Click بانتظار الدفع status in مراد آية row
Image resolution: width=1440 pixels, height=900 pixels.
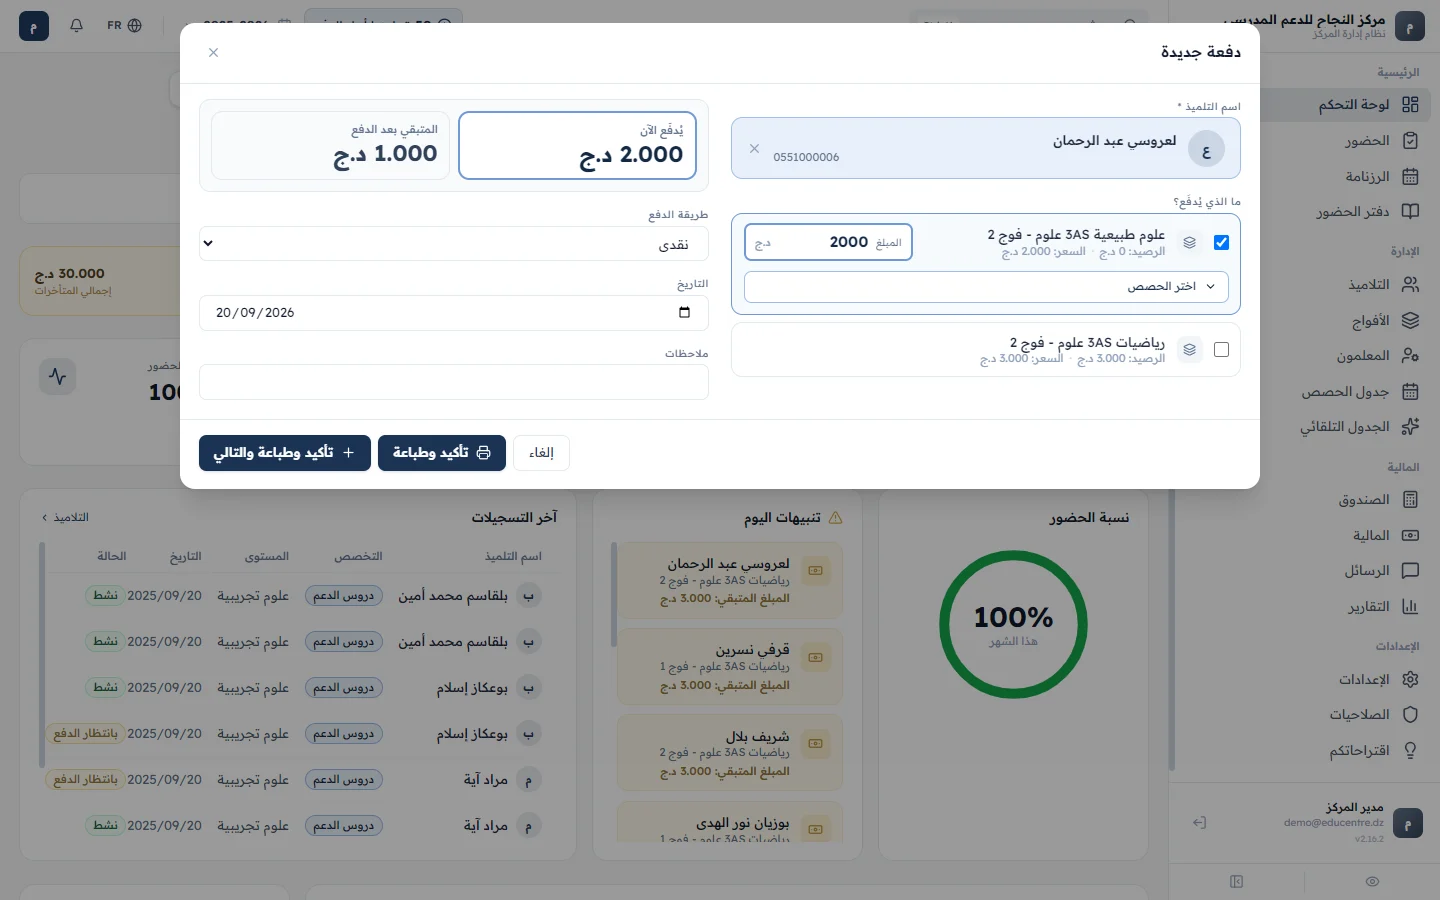tap(85, 780)
